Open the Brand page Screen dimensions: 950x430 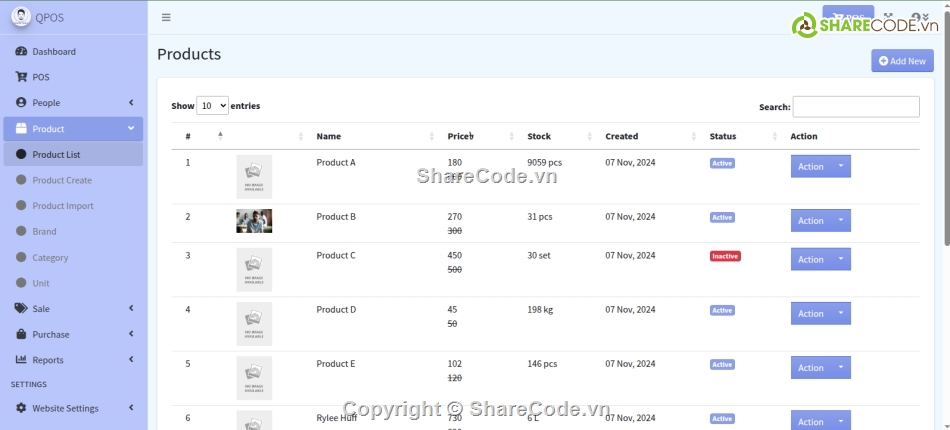coord(73,231)
